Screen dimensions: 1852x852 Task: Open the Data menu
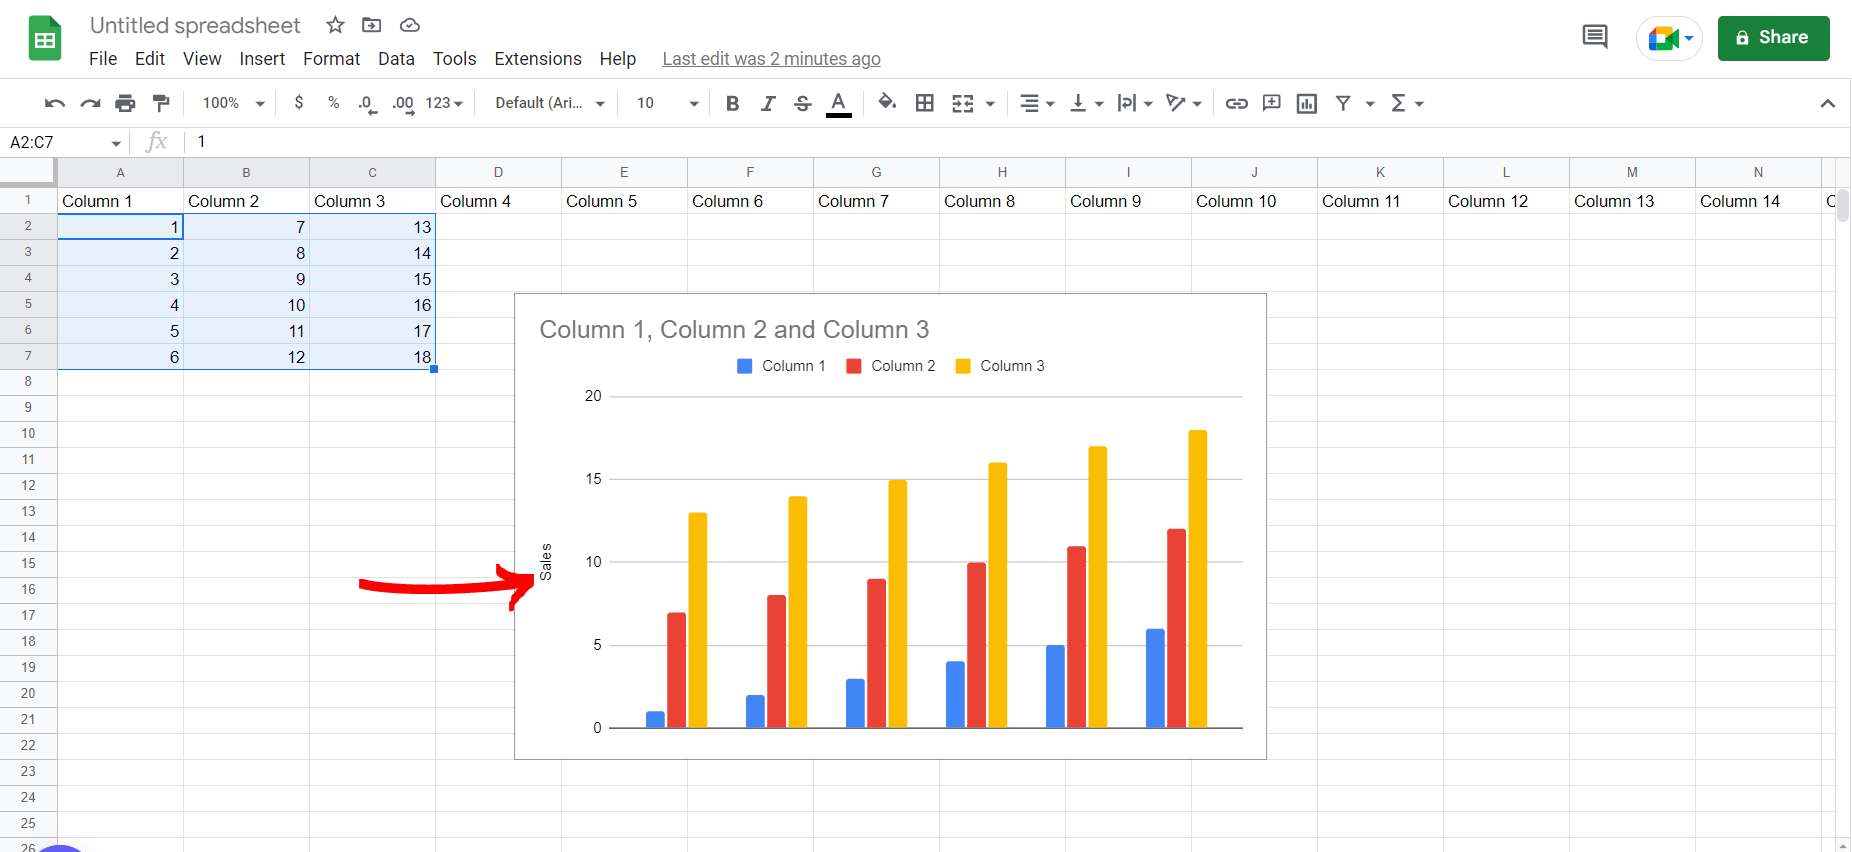(396, 59)
